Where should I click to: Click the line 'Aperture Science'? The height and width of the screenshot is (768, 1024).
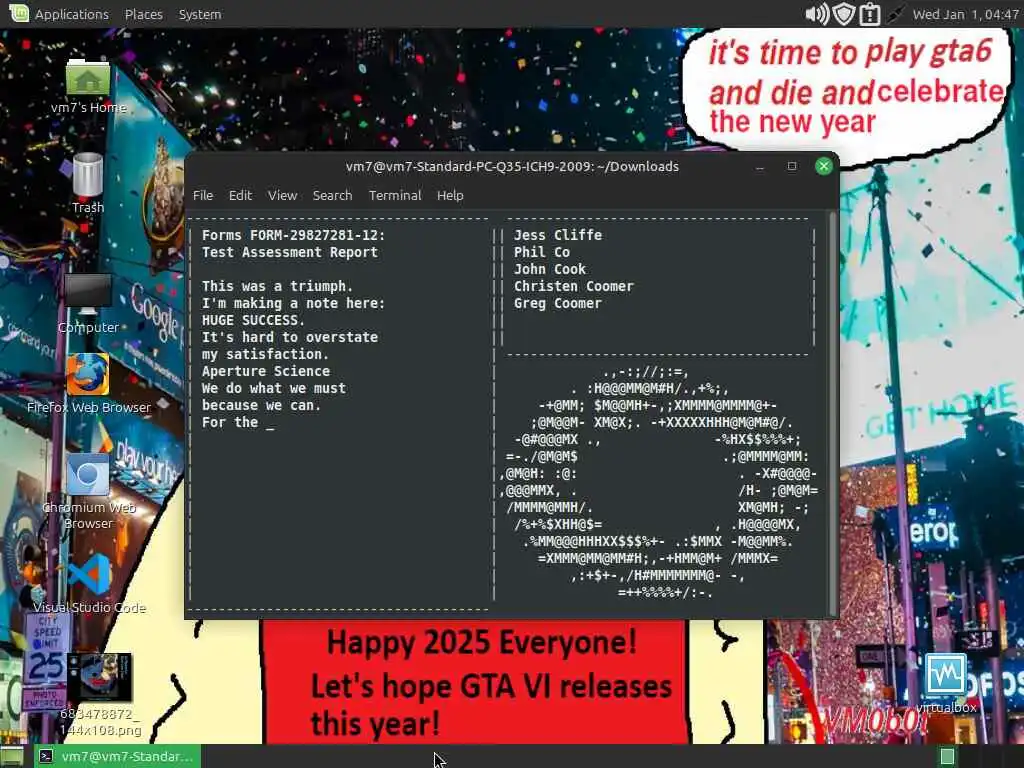click(x=265, y=371)
